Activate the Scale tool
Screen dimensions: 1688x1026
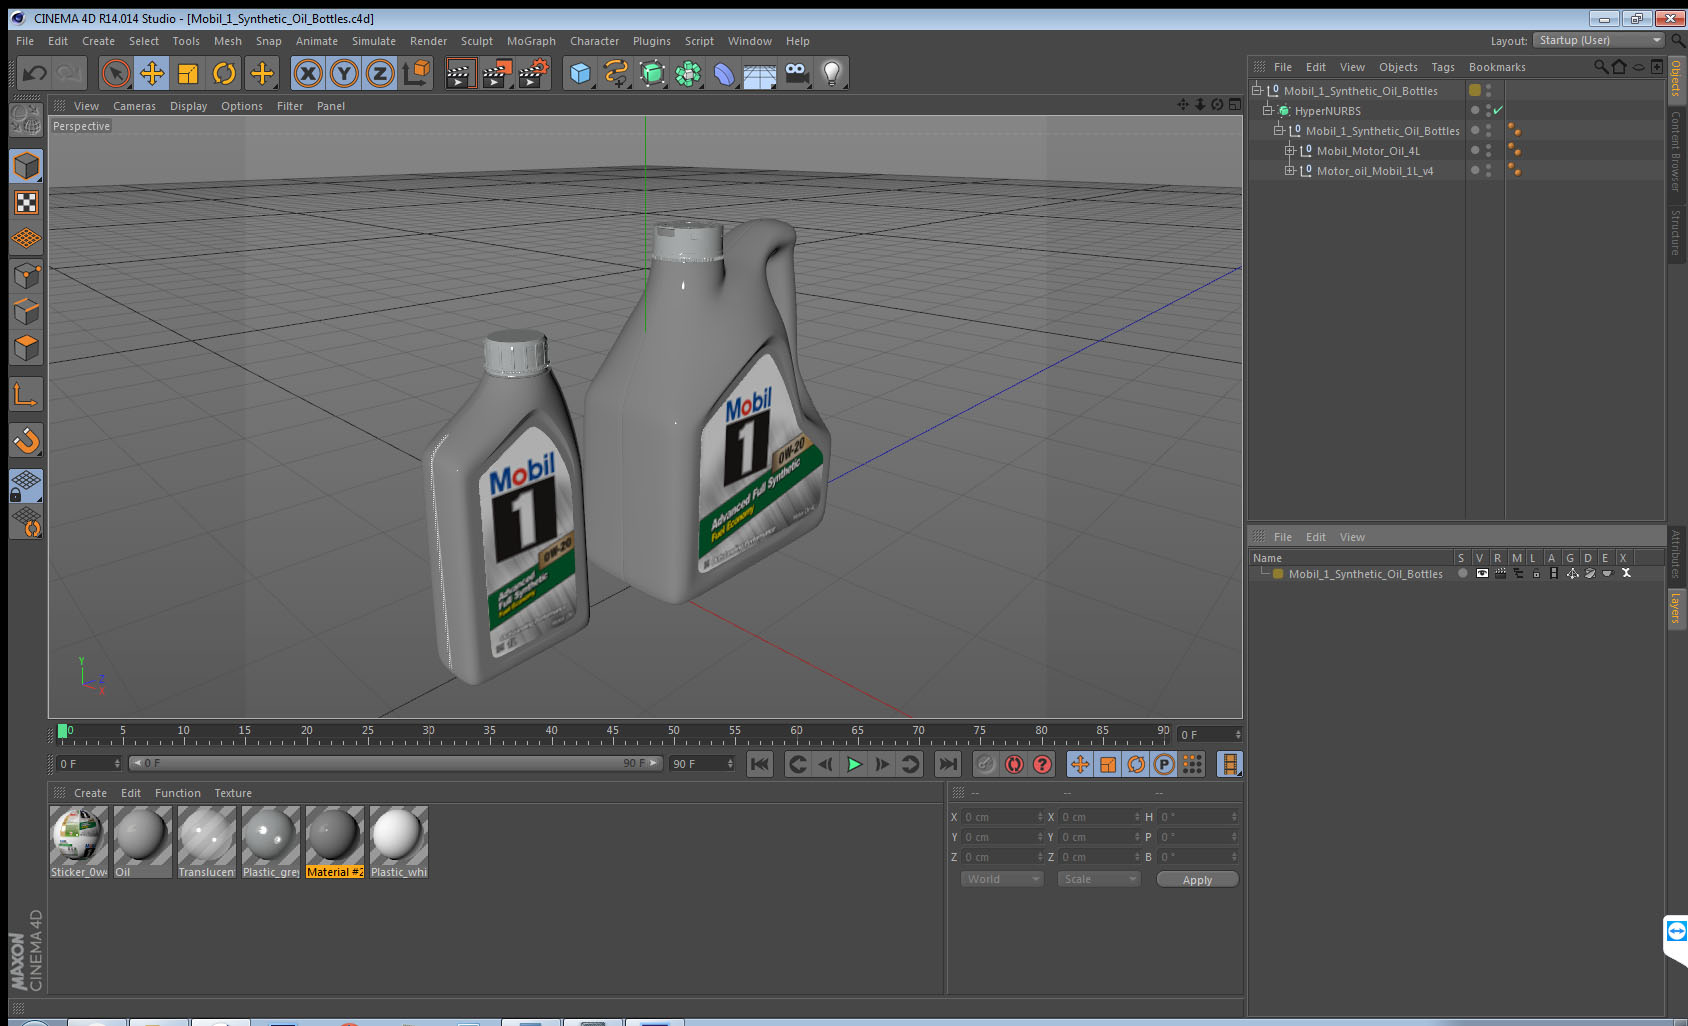[x=188, y=73]
